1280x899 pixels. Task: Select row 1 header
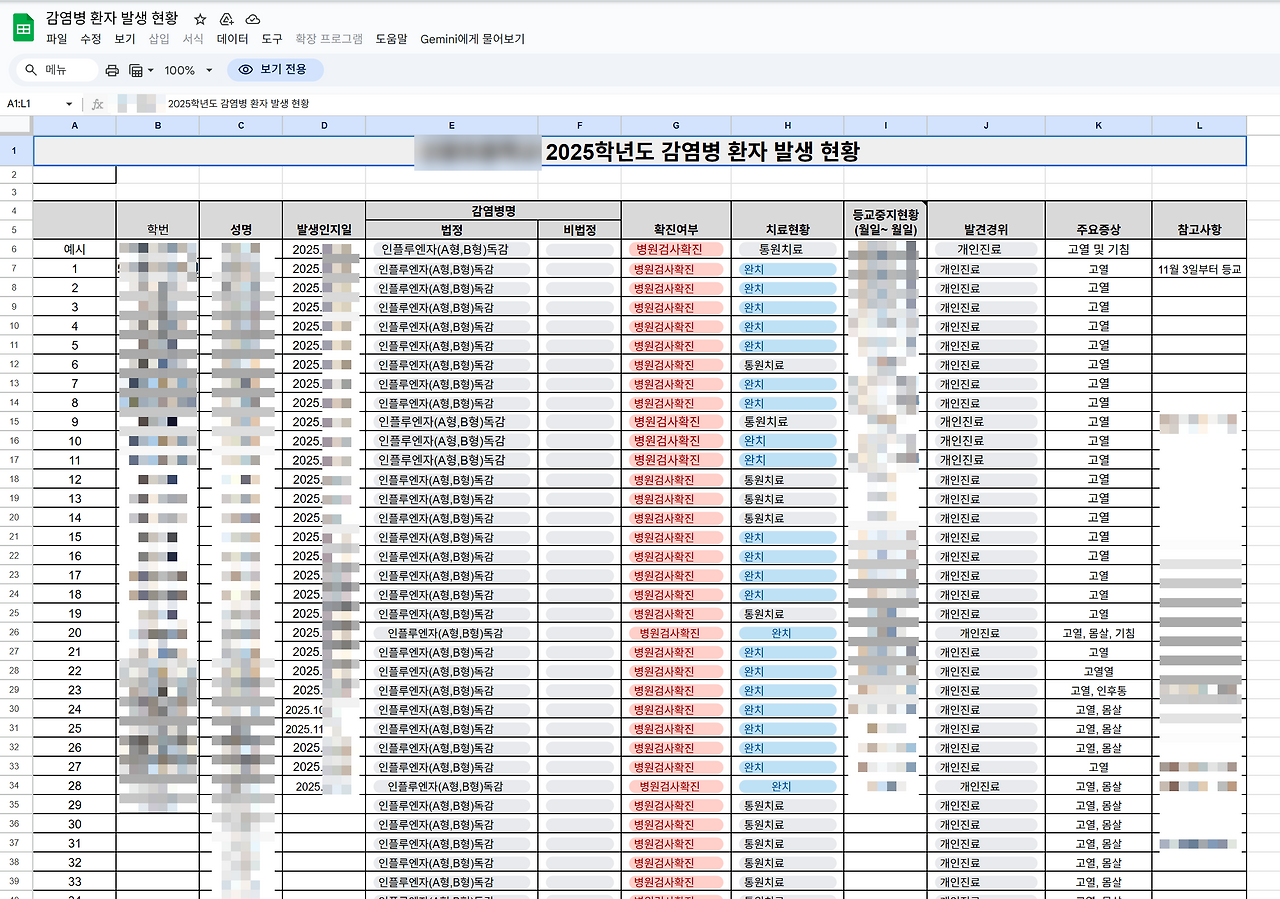click(16, 151)
